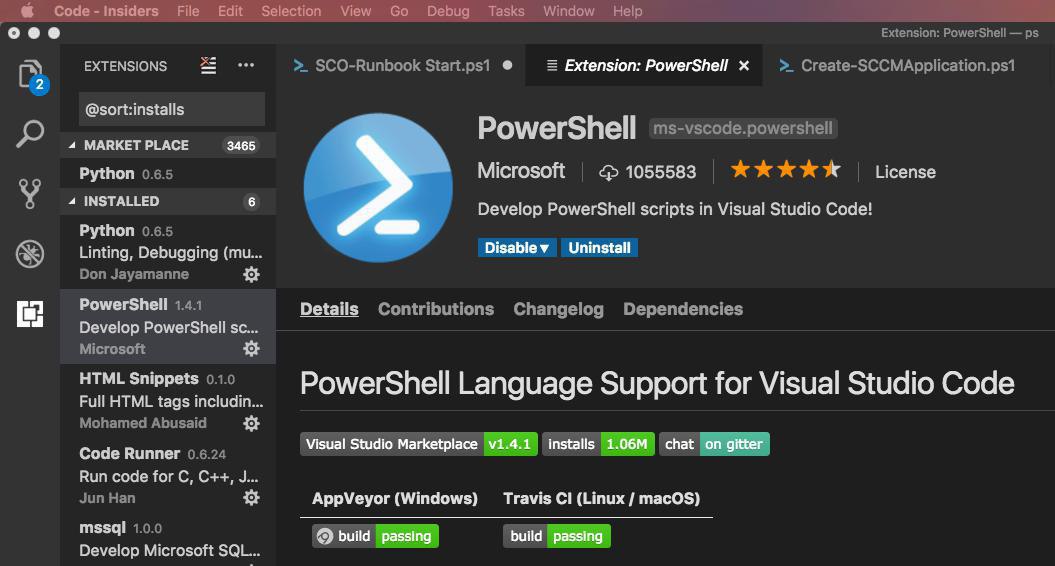Viewport: 1055px width, 566px height.
Task: Select the Dependencies tab
Action: point(683,309)
